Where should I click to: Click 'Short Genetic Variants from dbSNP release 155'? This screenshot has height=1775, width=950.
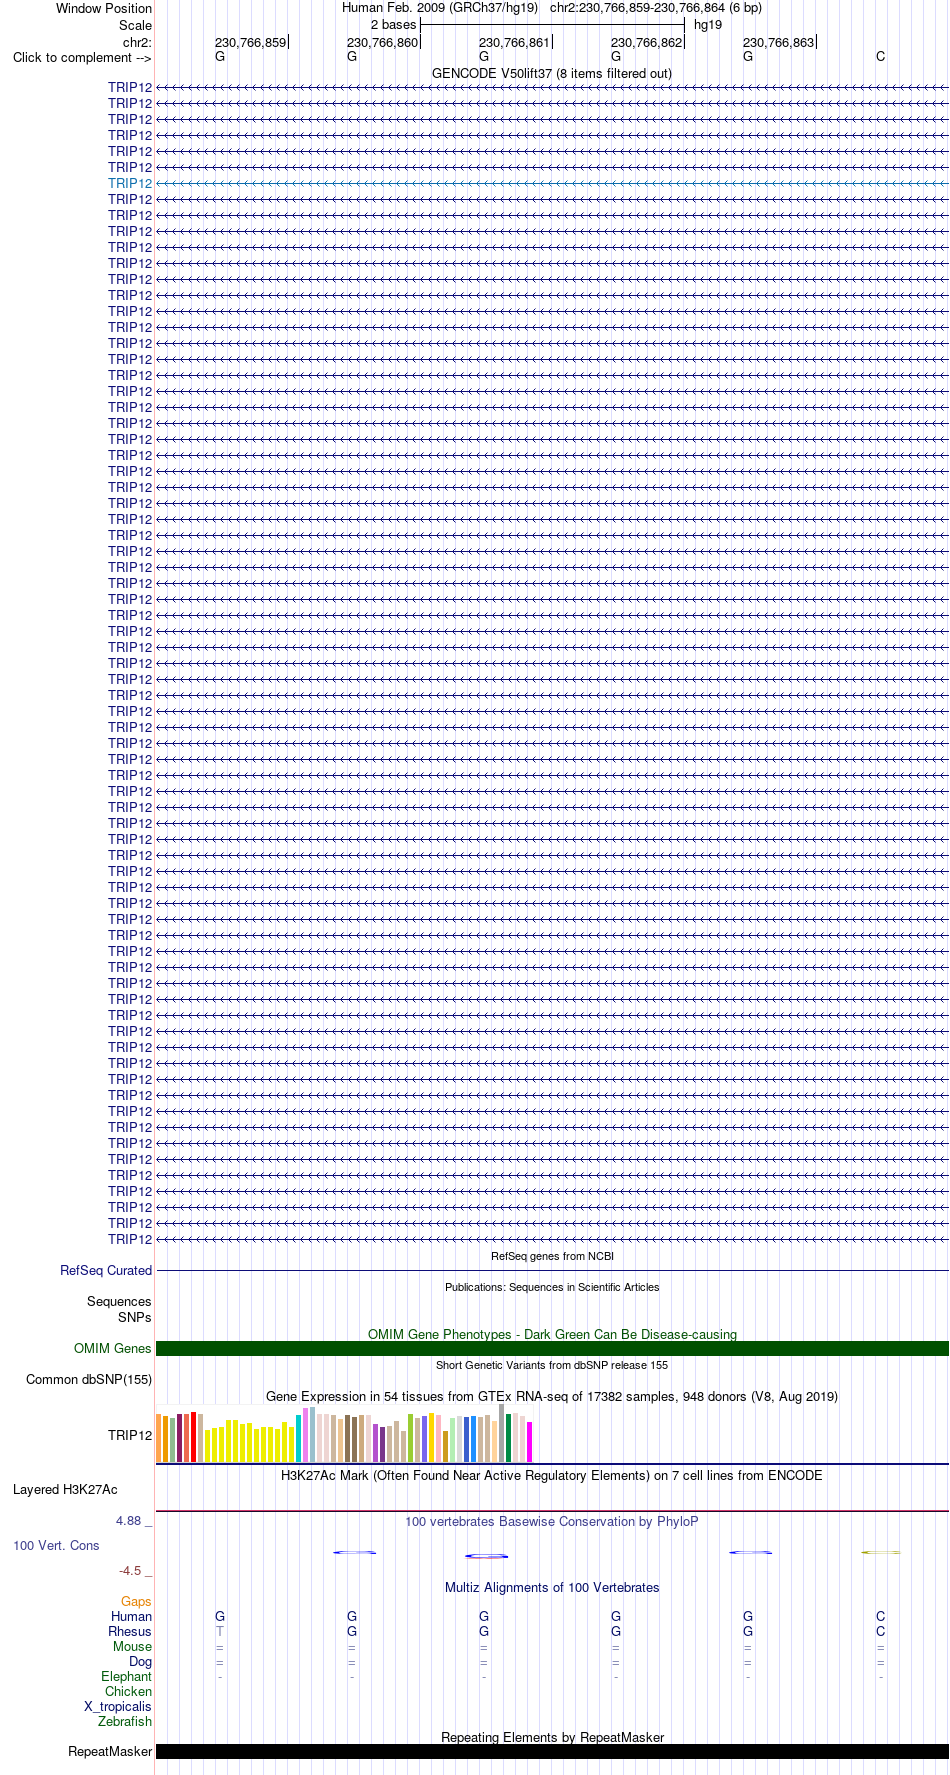pos(552,1365)
